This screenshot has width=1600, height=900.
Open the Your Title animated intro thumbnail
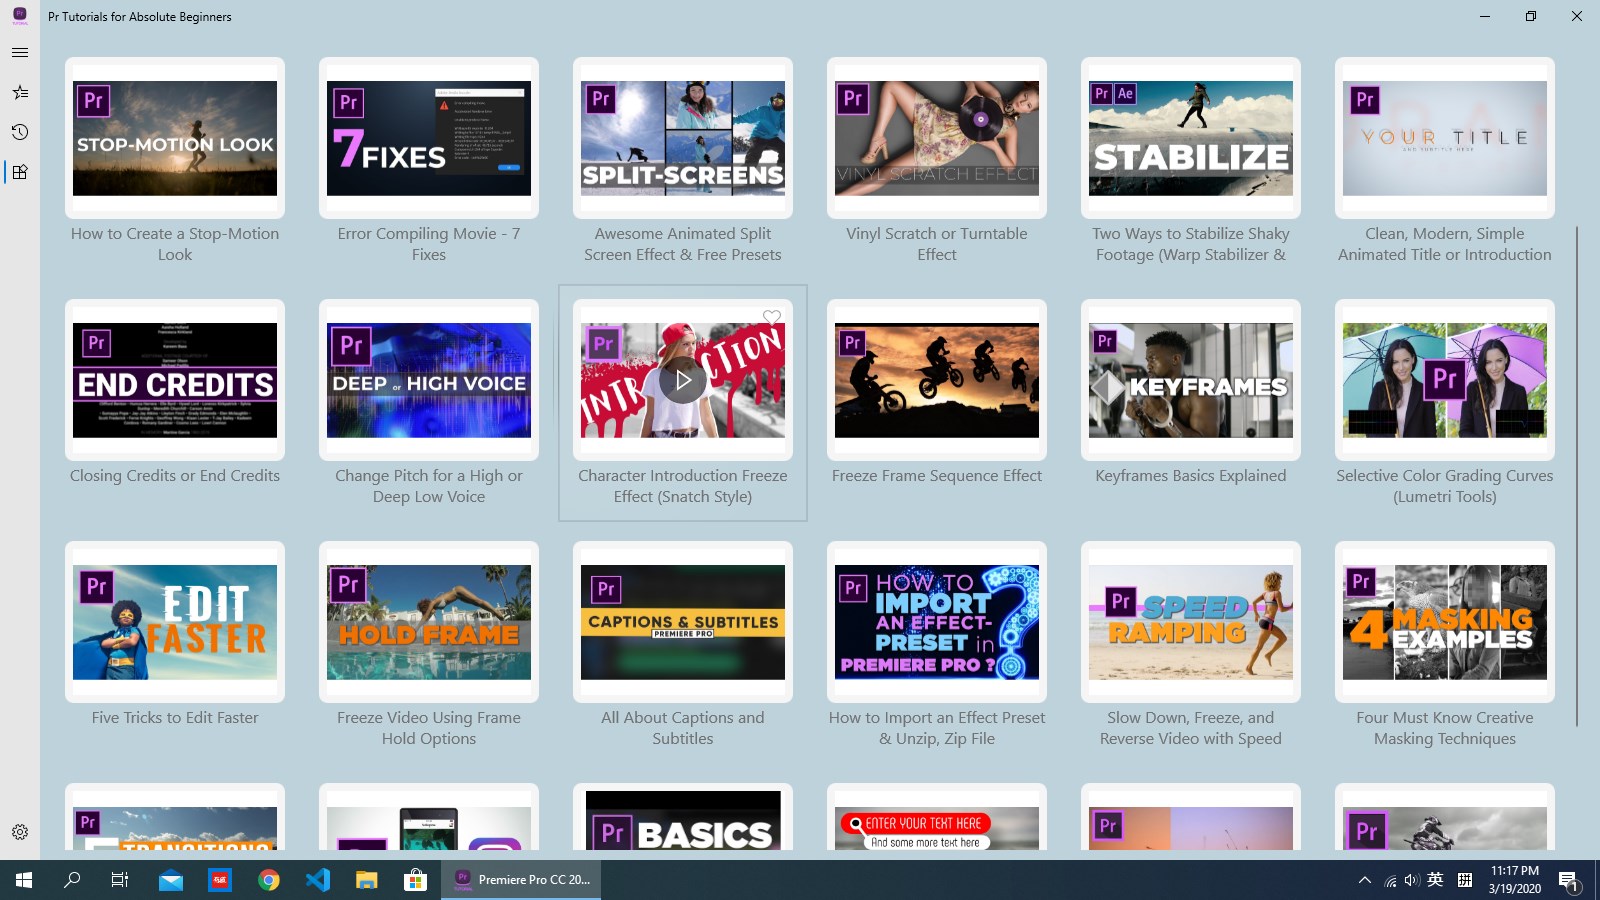point(1445,138)
